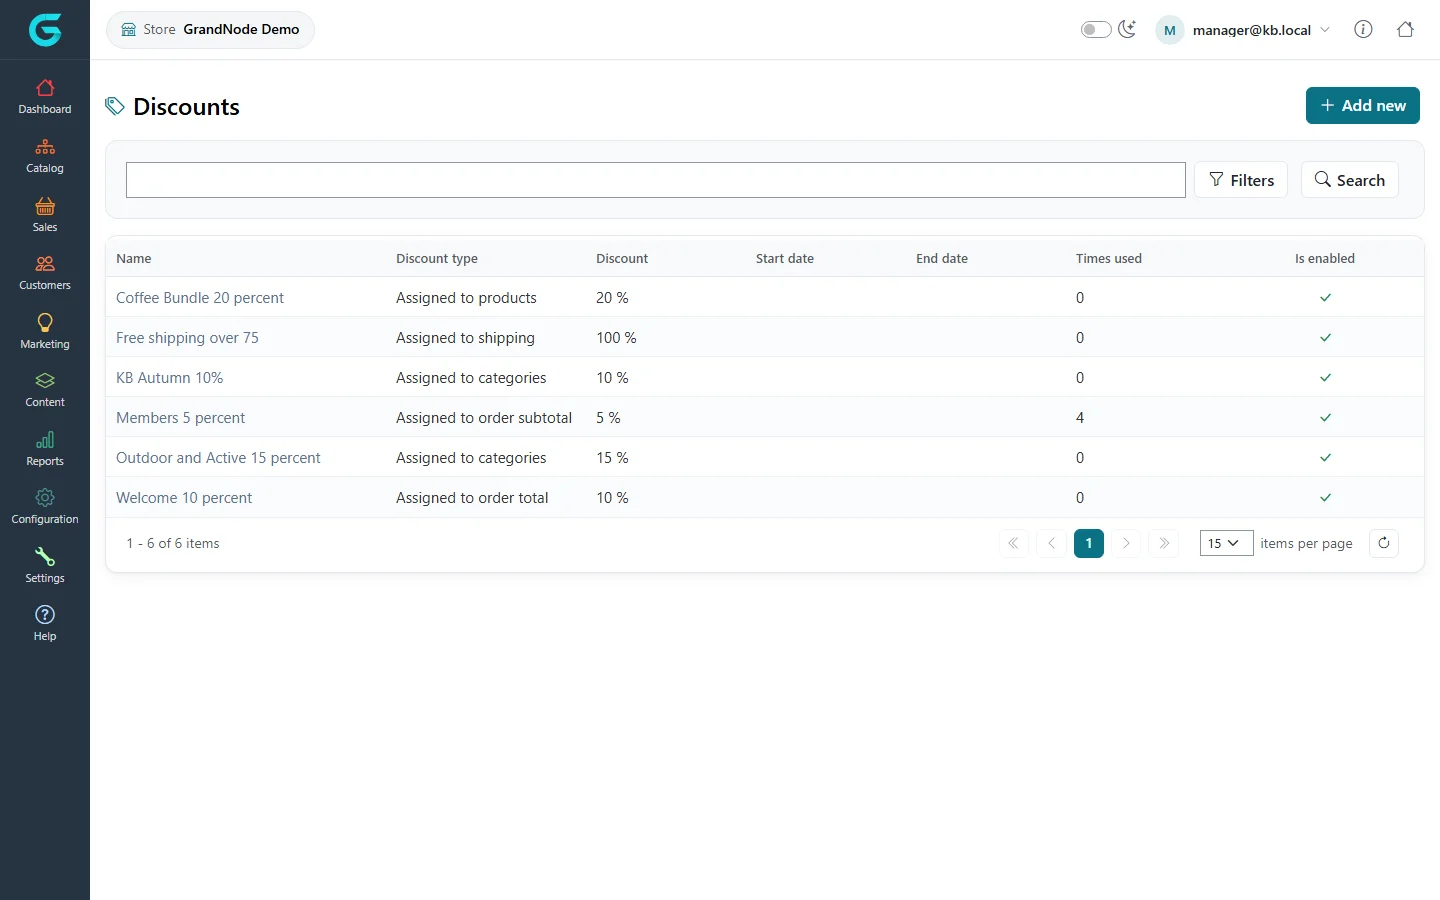Screen dimensions: 1440x900
Task: Open the Welcome 10 percent discount
Action: tap(184, 498)
